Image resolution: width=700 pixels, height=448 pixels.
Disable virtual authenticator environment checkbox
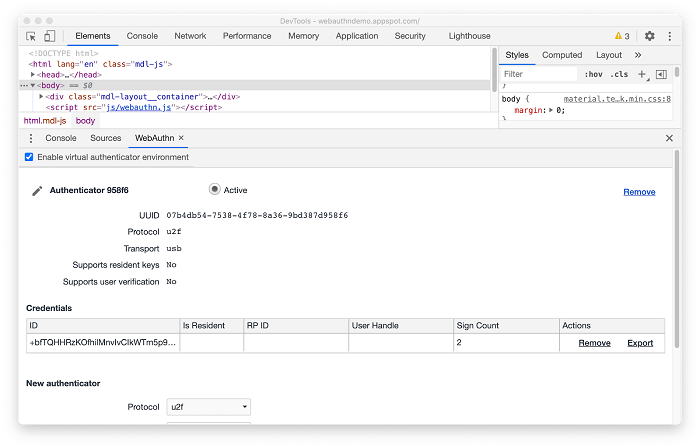tap(29, 157)
